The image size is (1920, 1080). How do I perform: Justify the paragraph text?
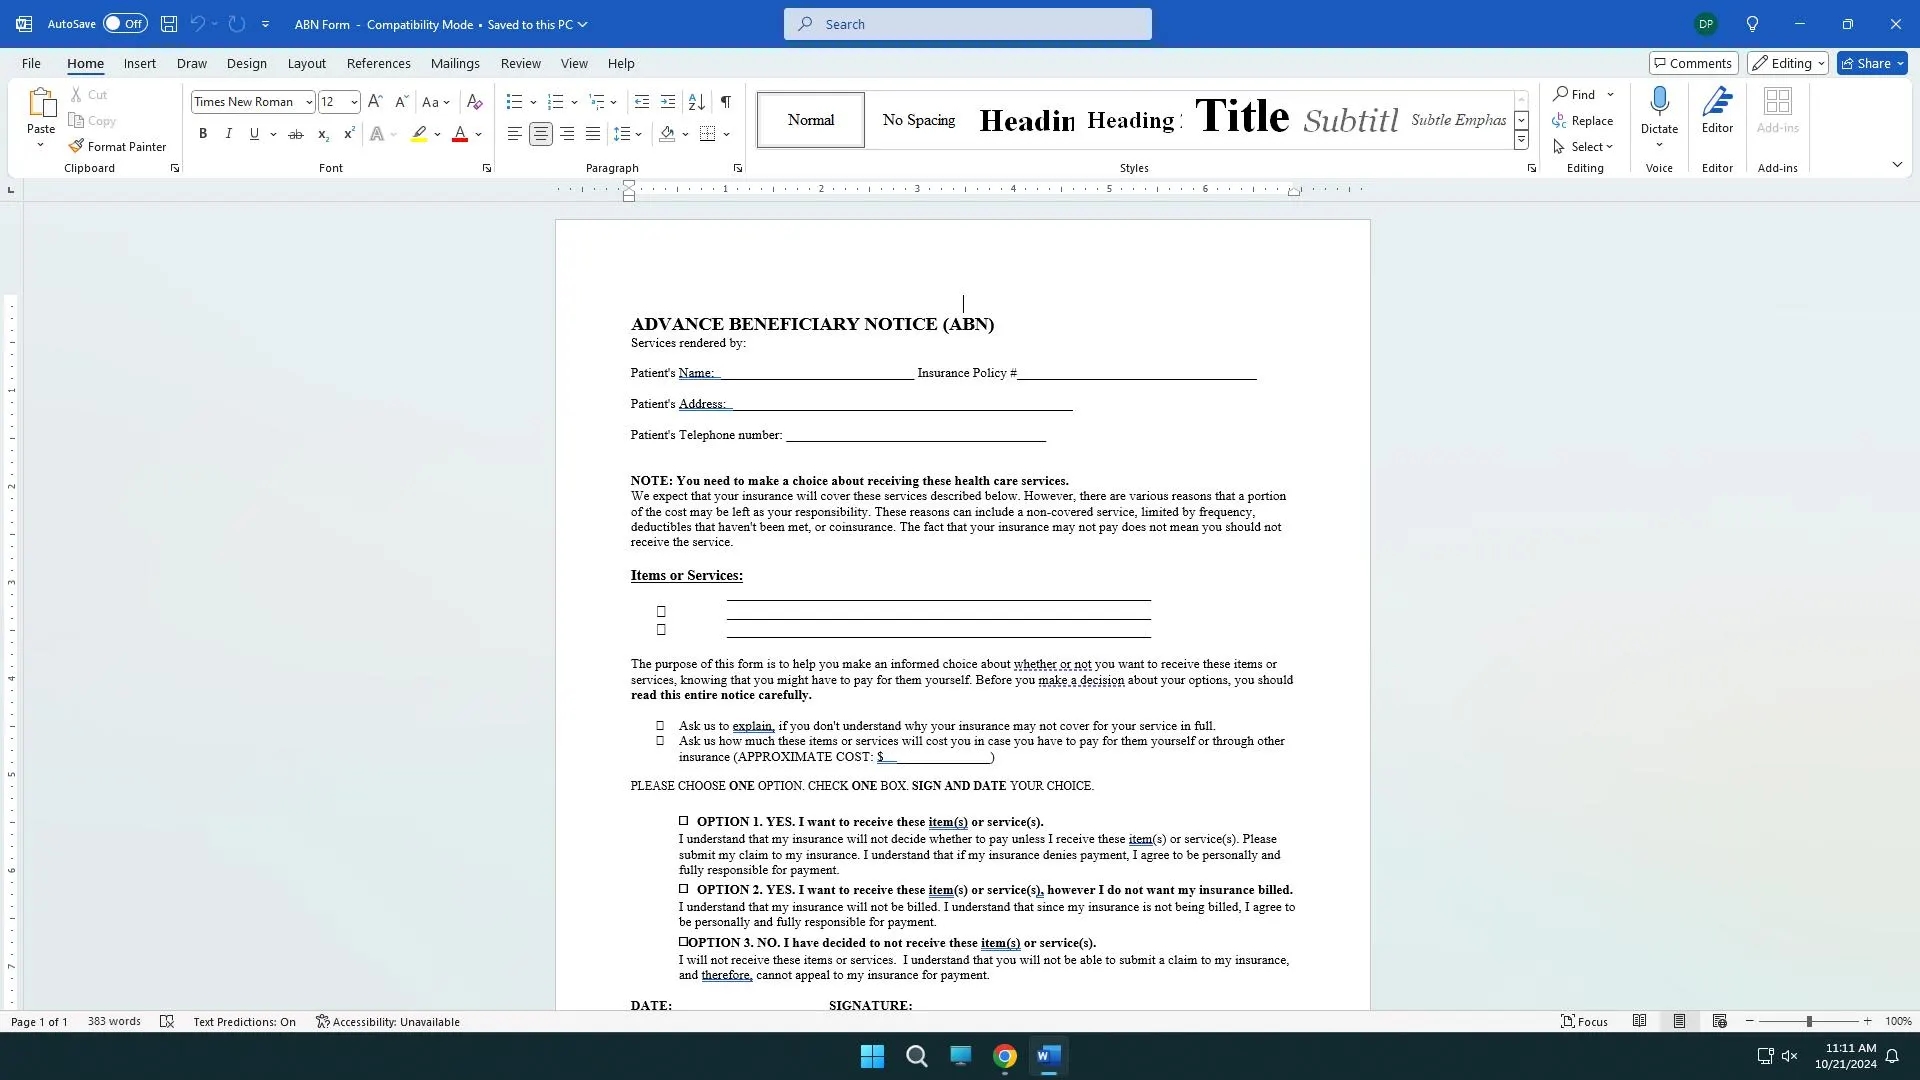(x=593, y=134)
